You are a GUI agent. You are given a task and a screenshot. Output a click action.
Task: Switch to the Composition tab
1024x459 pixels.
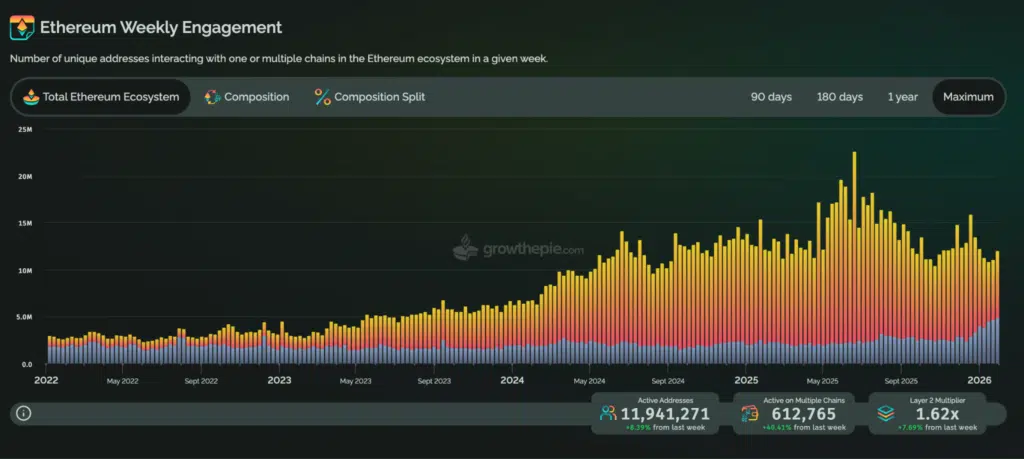tap(246, 97)
